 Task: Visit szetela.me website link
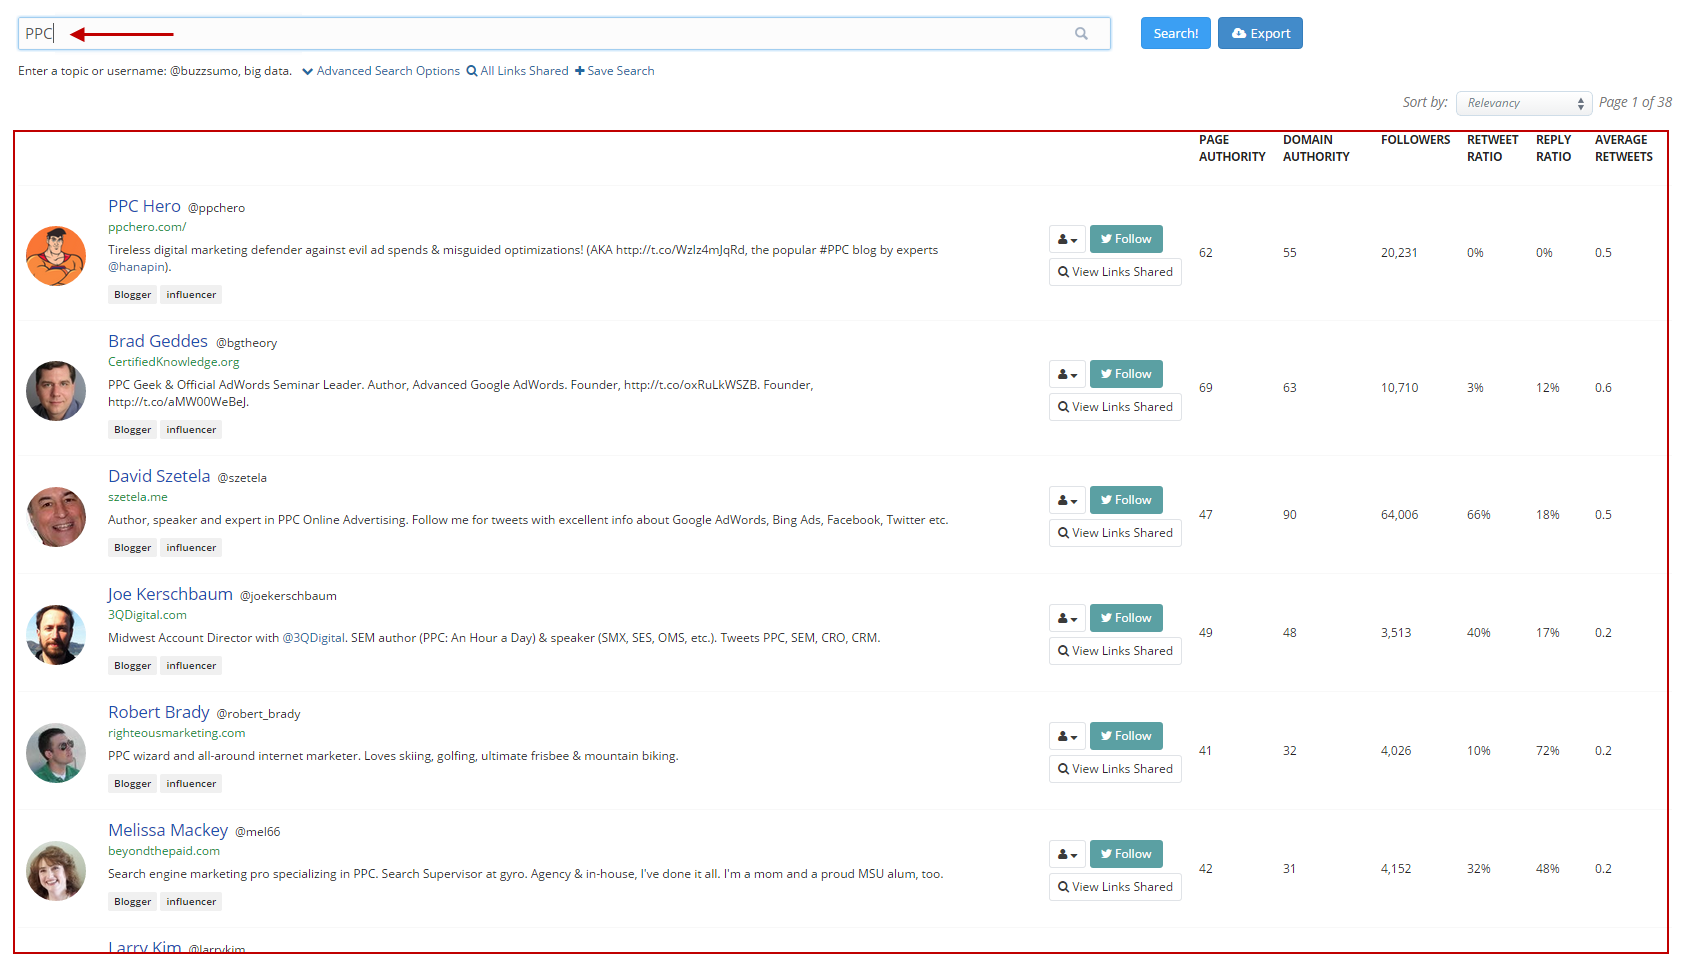click(x=138, y=497)
